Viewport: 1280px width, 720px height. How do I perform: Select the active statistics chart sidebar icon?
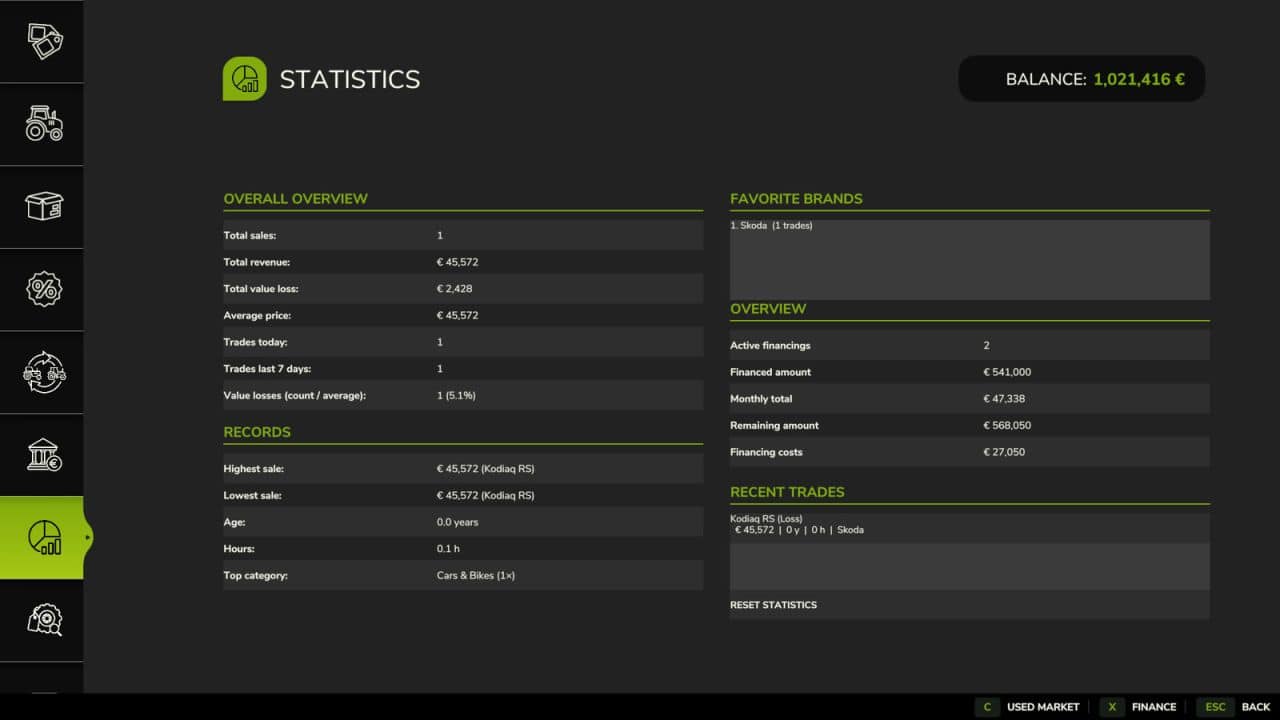[x=44, y=537]
